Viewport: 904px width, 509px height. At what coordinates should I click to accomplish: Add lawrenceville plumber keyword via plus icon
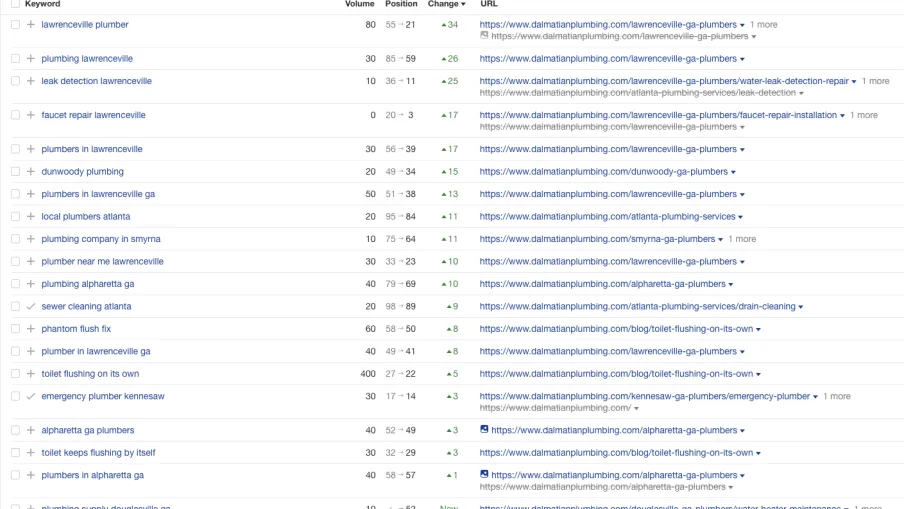31,25
